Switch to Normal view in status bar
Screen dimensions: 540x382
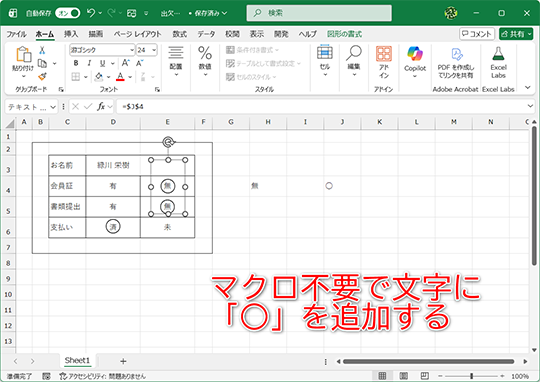(382, 375)
